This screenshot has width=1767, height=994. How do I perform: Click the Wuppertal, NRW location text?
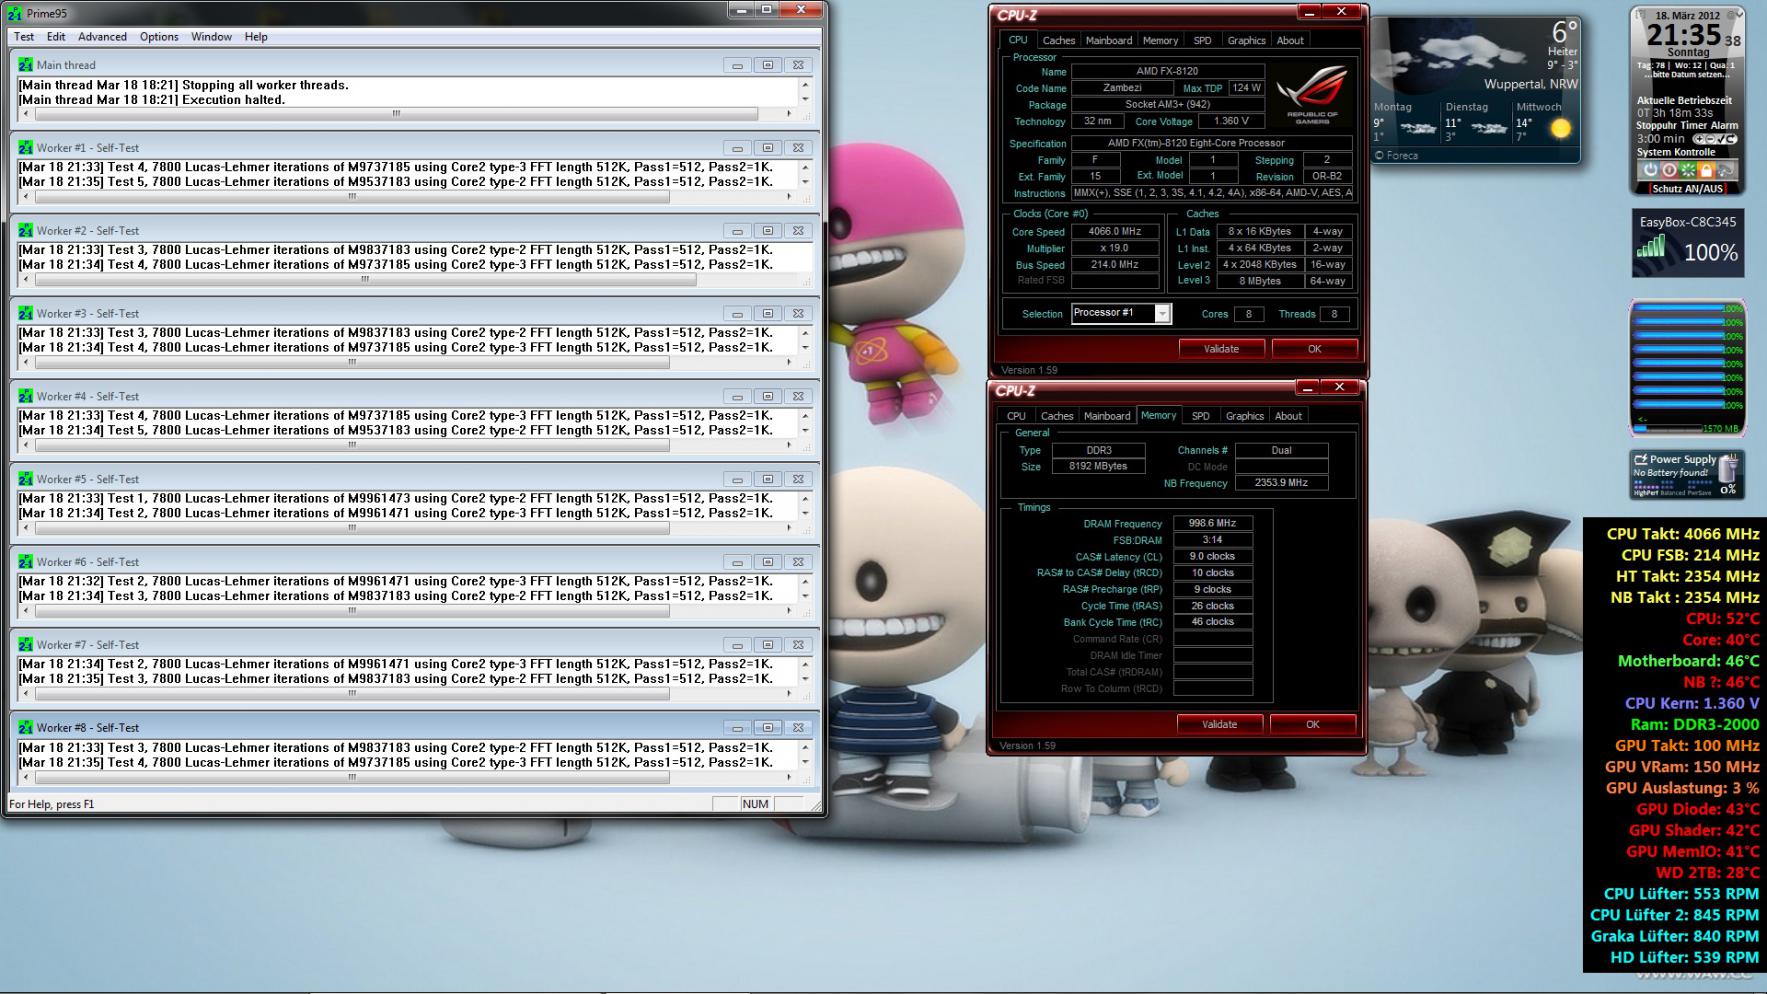pyautogui.click(x=1530, y=84)
